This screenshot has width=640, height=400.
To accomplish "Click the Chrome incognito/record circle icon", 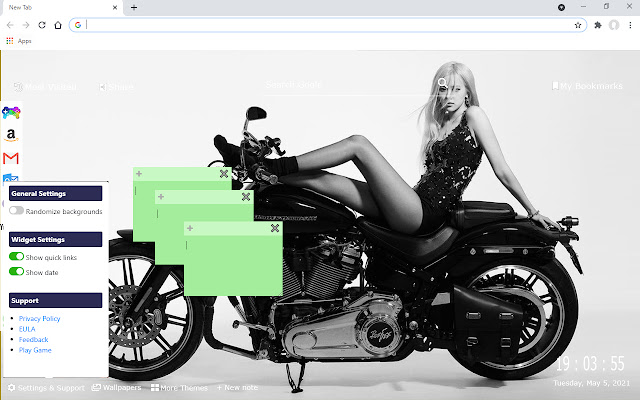I will [561, 7].
